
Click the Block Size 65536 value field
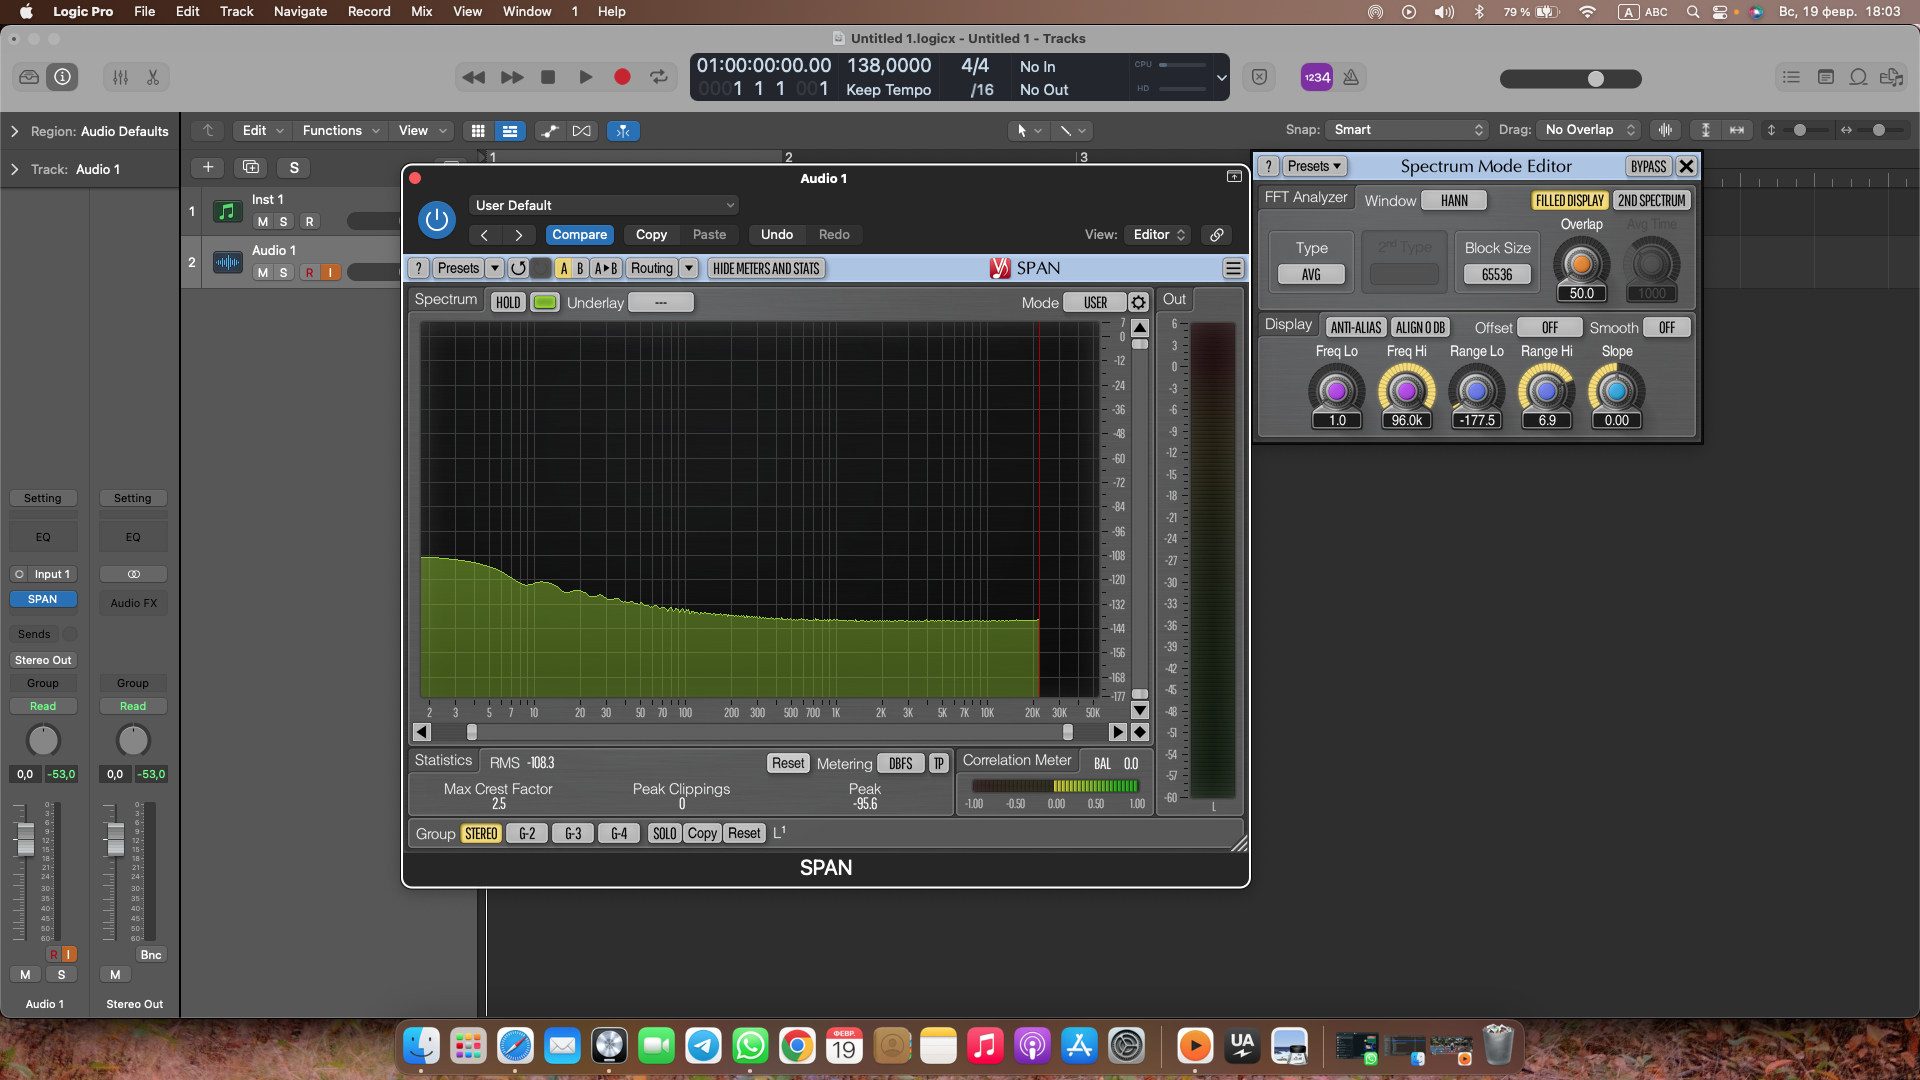[1497, 274]
